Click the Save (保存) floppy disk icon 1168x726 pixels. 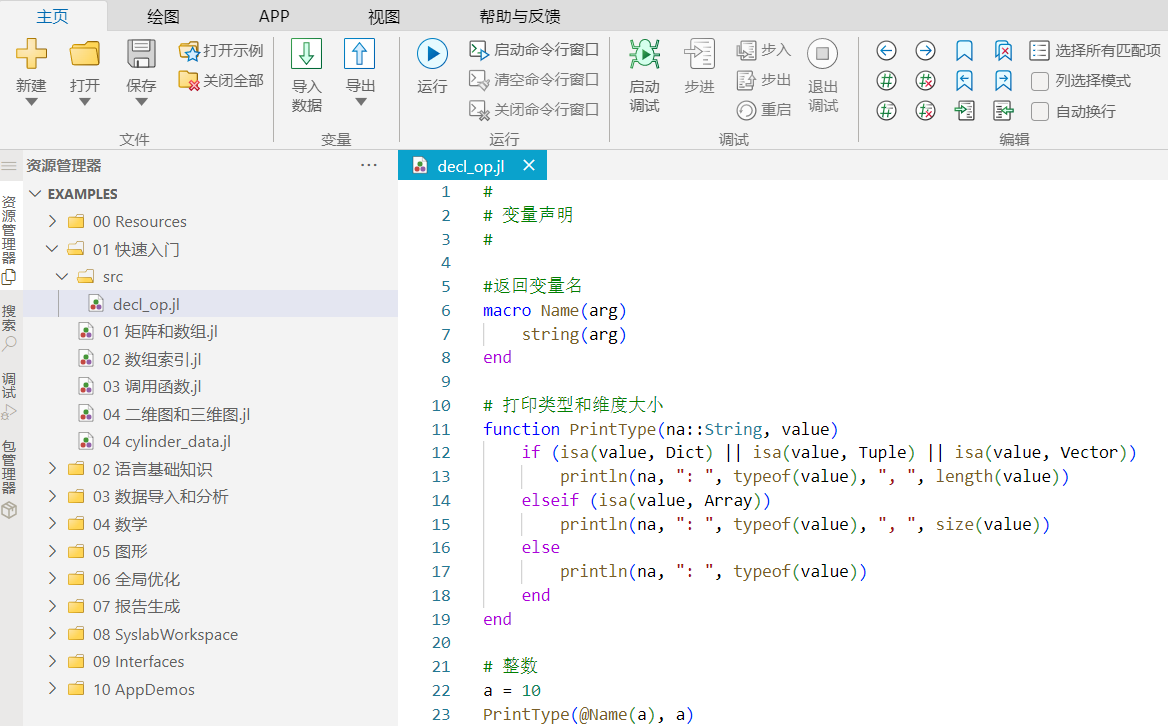tap(141, 54)
